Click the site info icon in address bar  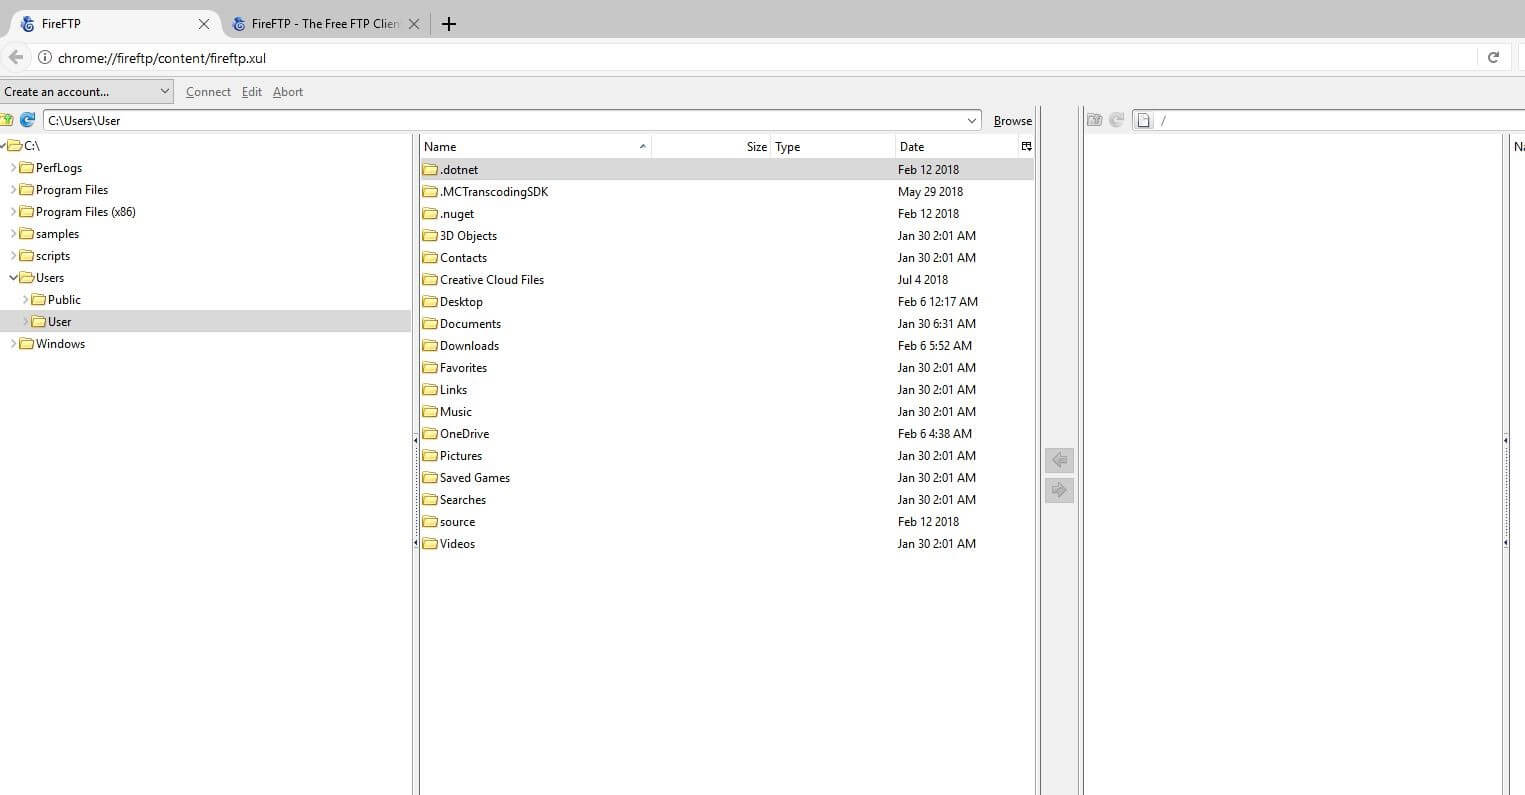click(44, 58)
